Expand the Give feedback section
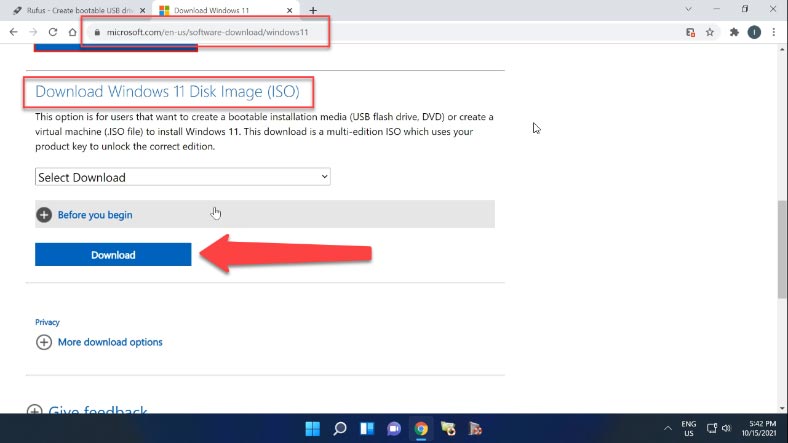Screen dimensions: 788x443 tap(86, 409)
